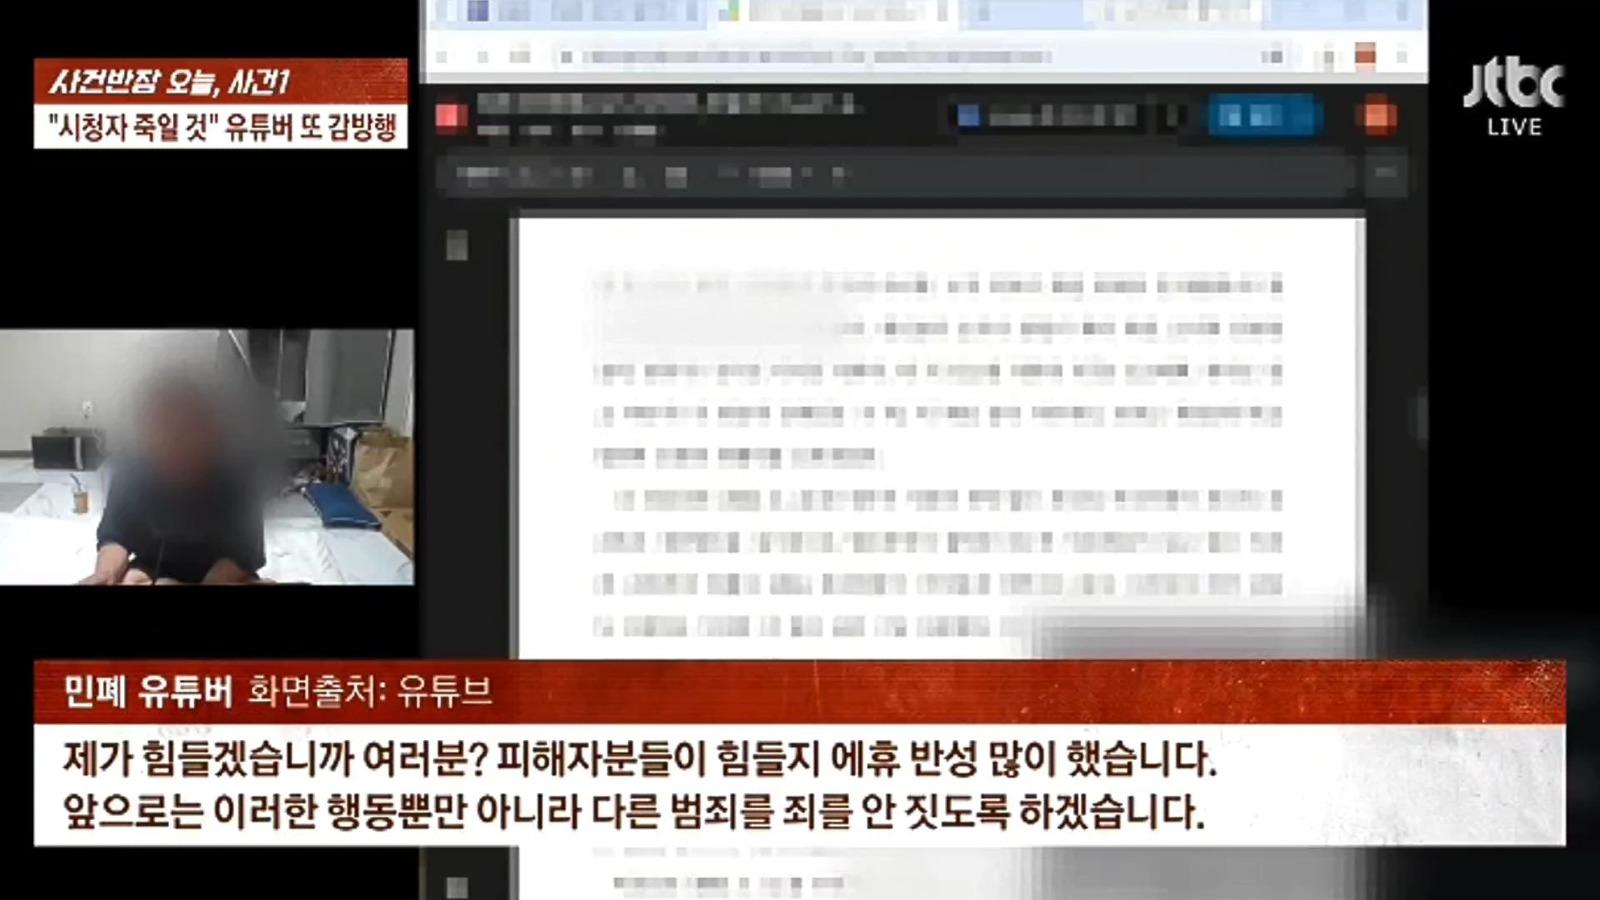The height and width of the screenshot is (900, 1600).
Task: Click the '사건반장 오늘, 사건1' segment title
Action: pos(170,81)
